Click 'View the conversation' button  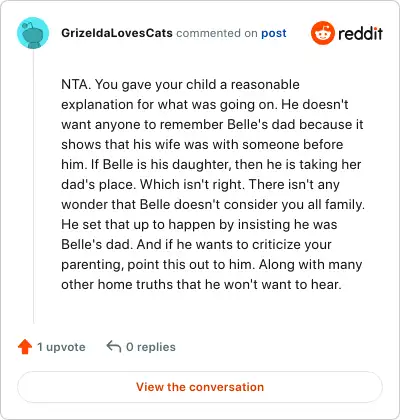click(200, 387)
